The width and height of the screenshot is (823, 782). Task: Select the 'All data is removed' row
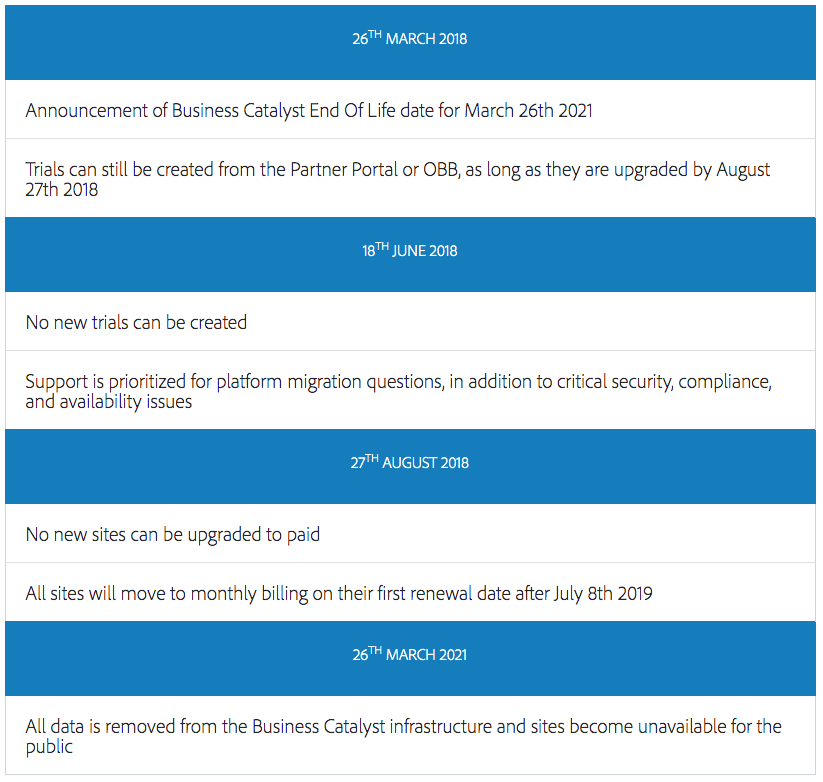pos(410,735)
